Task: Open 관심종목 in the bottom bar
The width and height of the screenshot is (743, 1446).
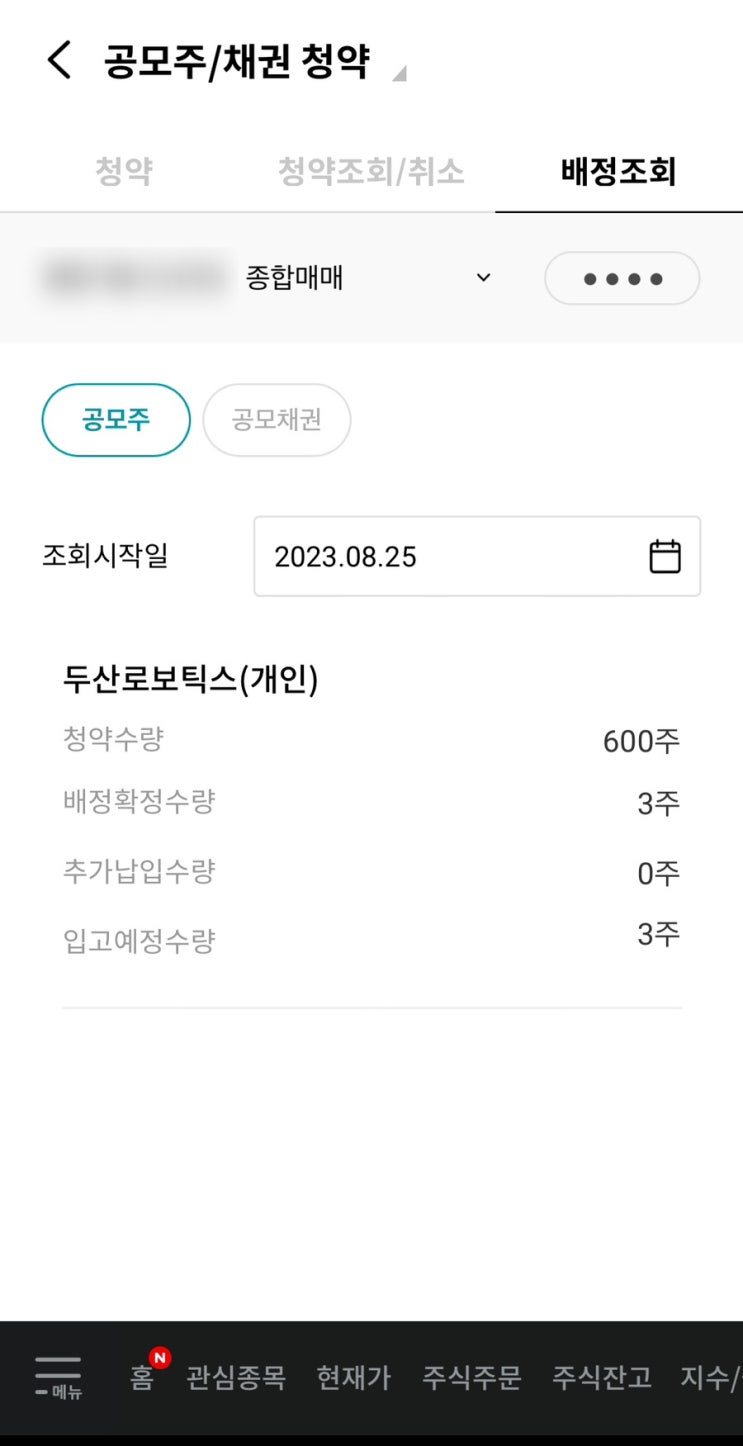Action: pyautogui.click(x=236, y=1377)
